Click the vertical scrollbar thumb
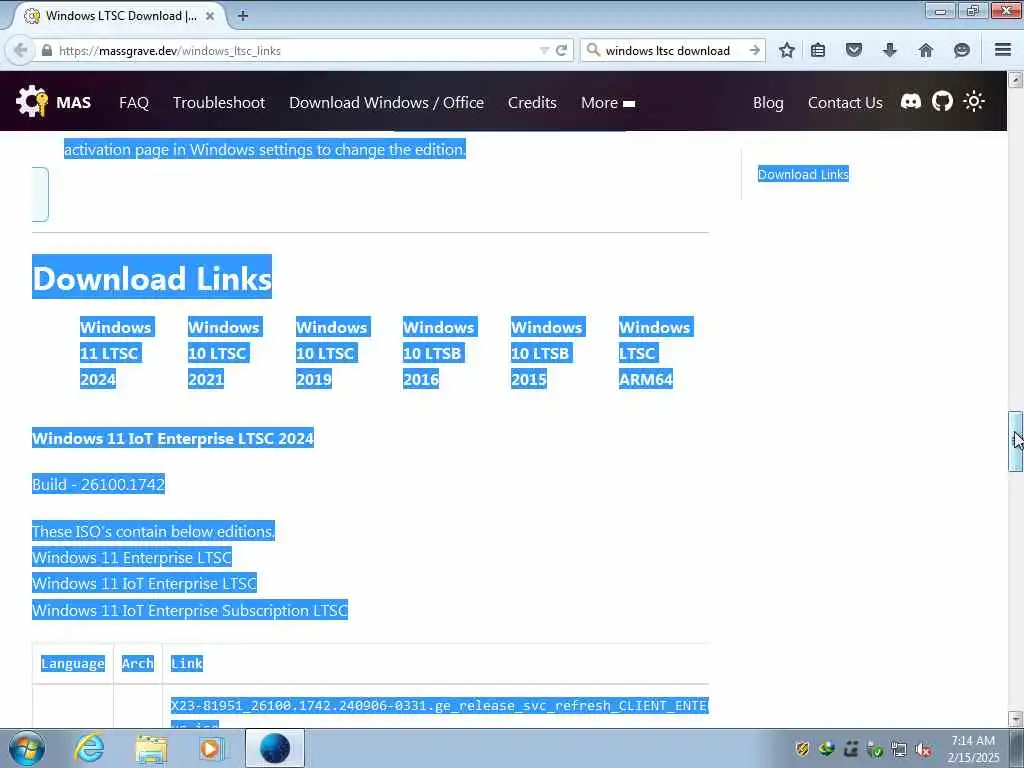Viewport: 1024px width, 768px height. [x=1015, y=441]
